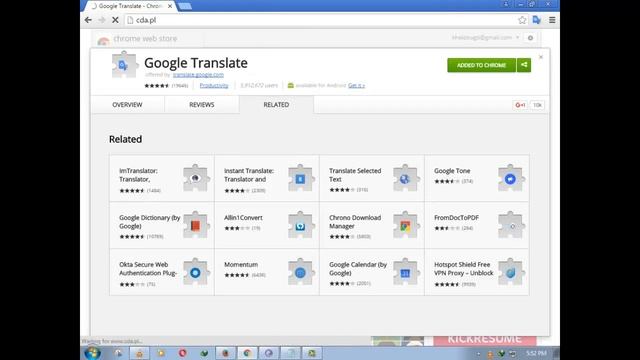The height and width of the screenshot is (360, 640).
Task: Click the Chrome icon in the taskbar
Action: pyautogui.click(x=247, y=353)
